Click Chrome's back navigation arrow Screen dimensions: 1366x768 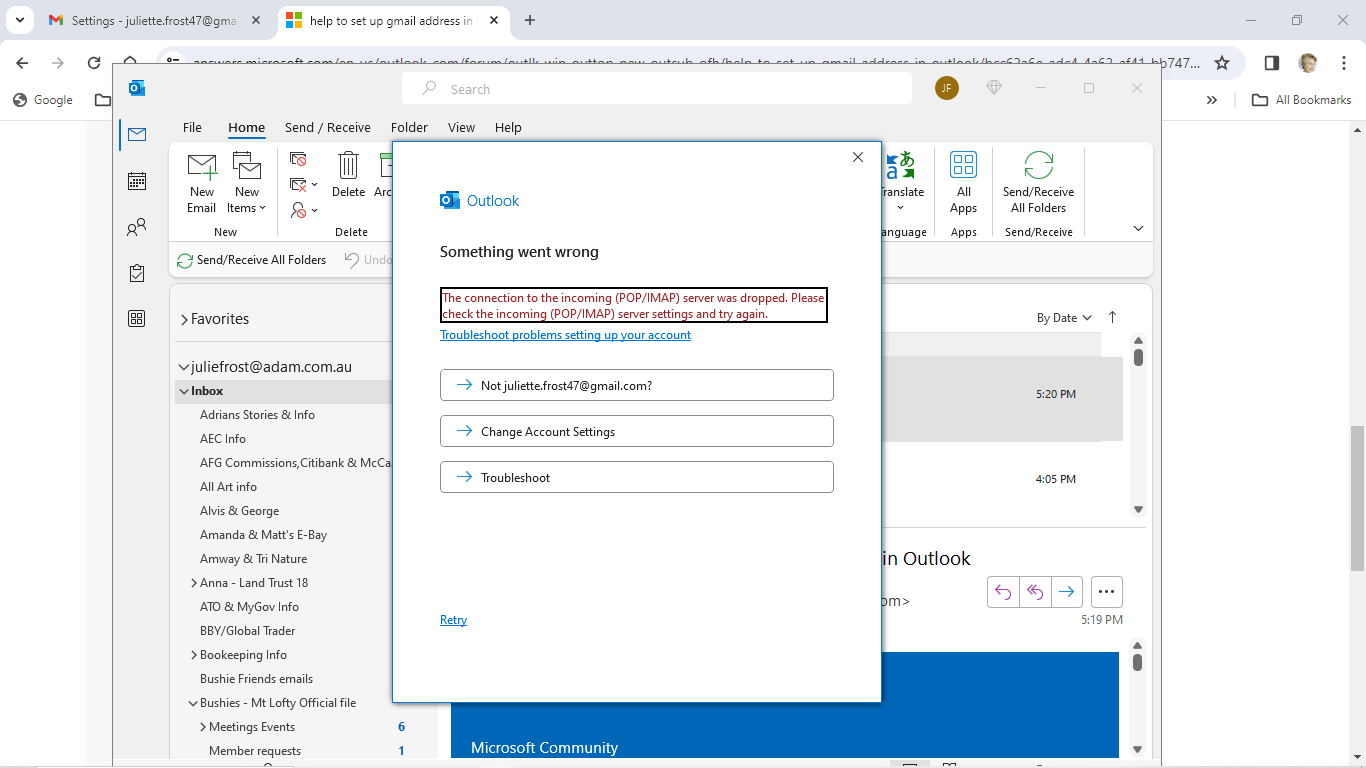(22, 62)
